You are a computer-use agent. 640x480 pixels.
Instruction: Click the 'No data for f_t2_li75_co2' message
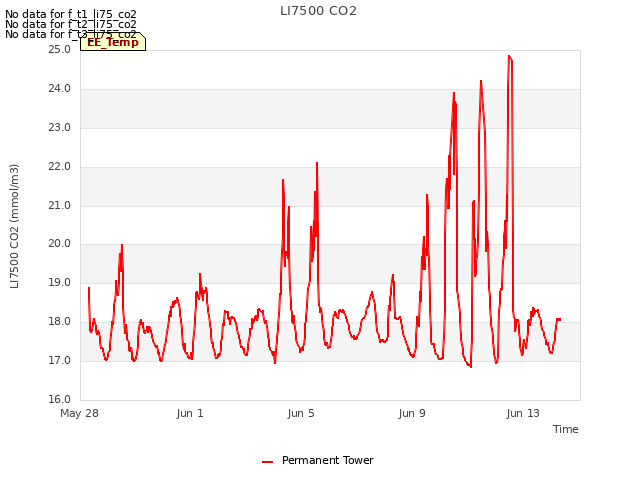[x=71, y=24]
